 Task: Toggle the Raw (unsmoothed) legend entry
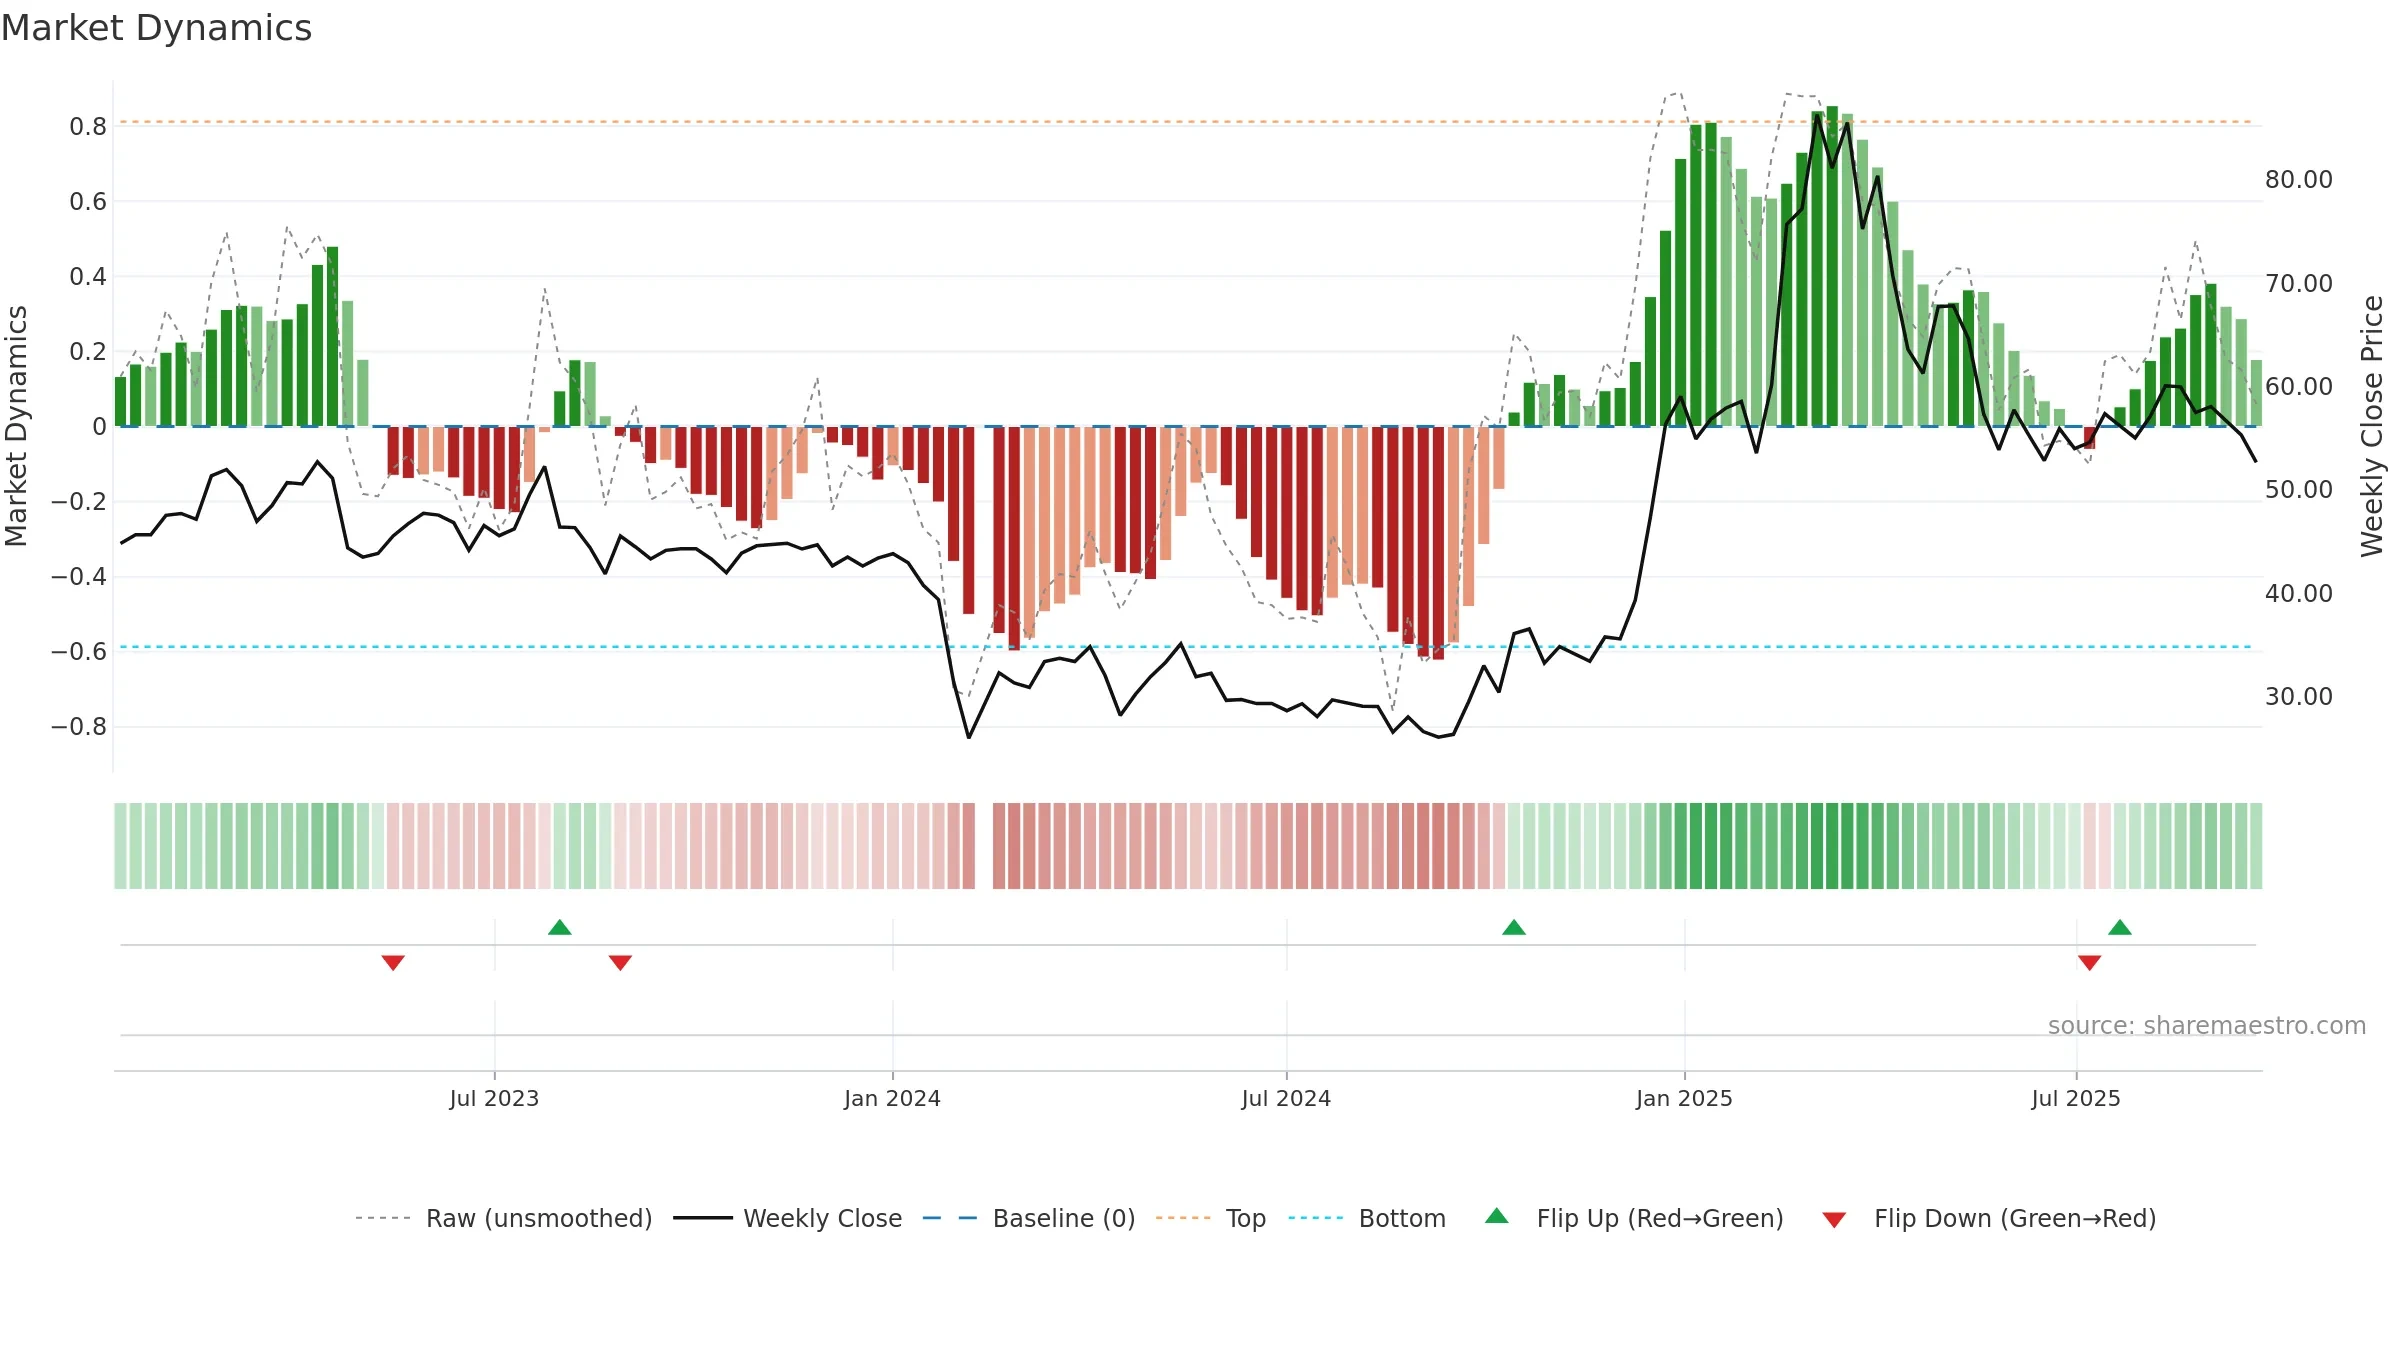(504, 1218)
